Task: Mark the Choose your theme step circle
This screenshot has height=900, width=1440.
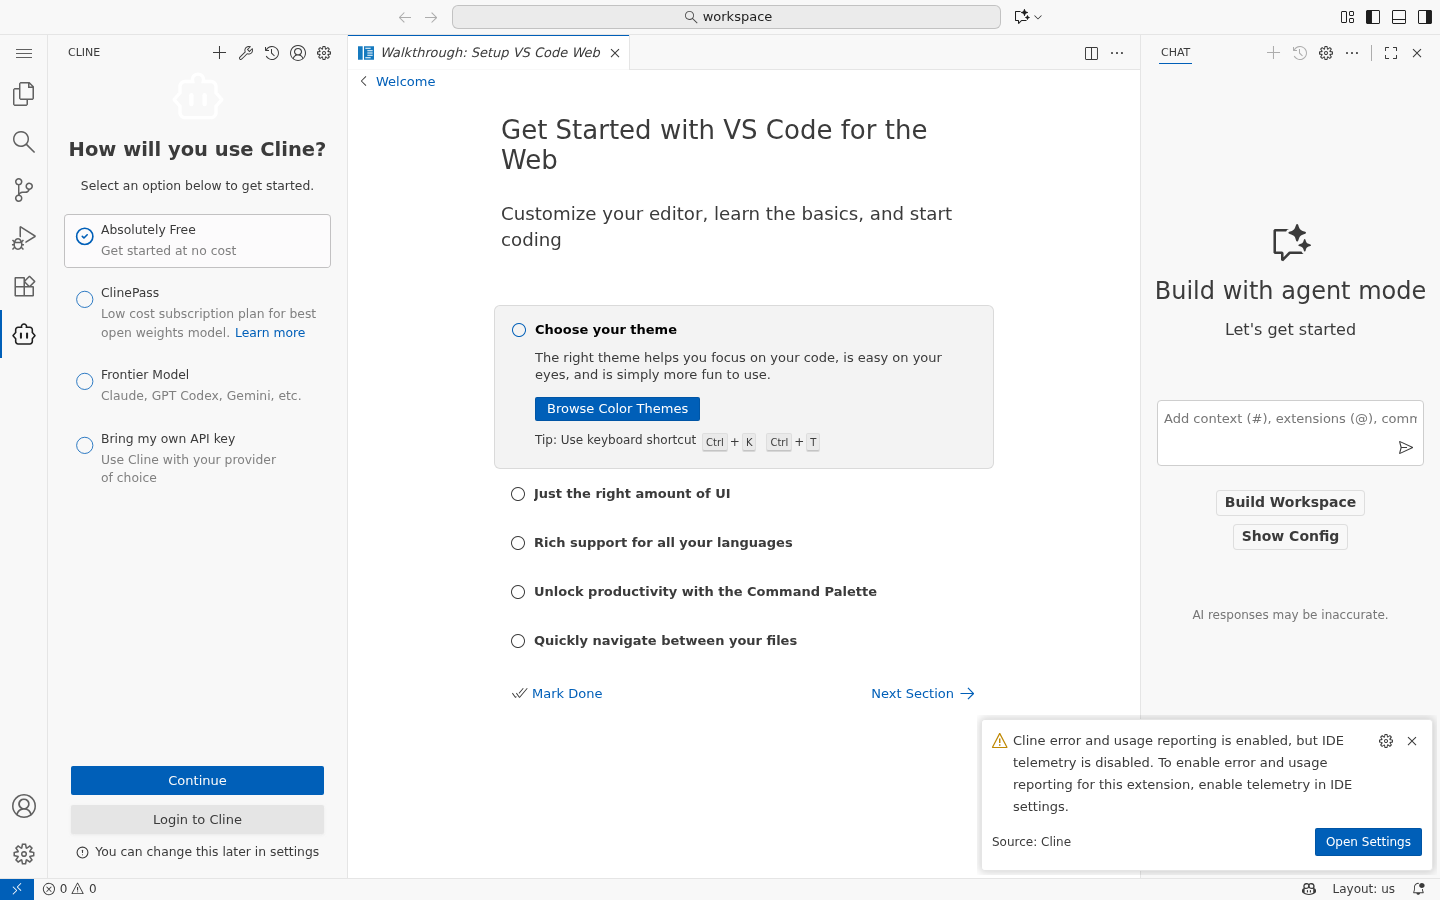Action: 519,330
